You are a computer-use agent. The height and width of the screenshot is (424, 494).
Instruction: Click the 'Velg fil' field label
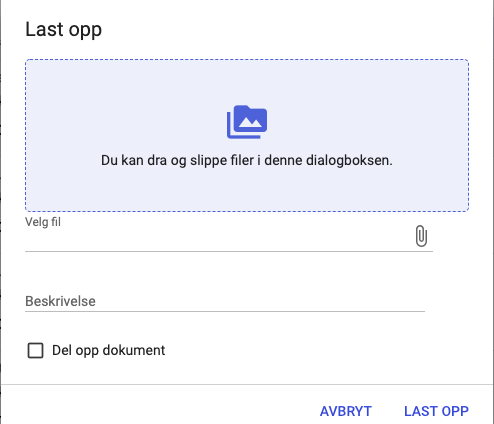43,222
